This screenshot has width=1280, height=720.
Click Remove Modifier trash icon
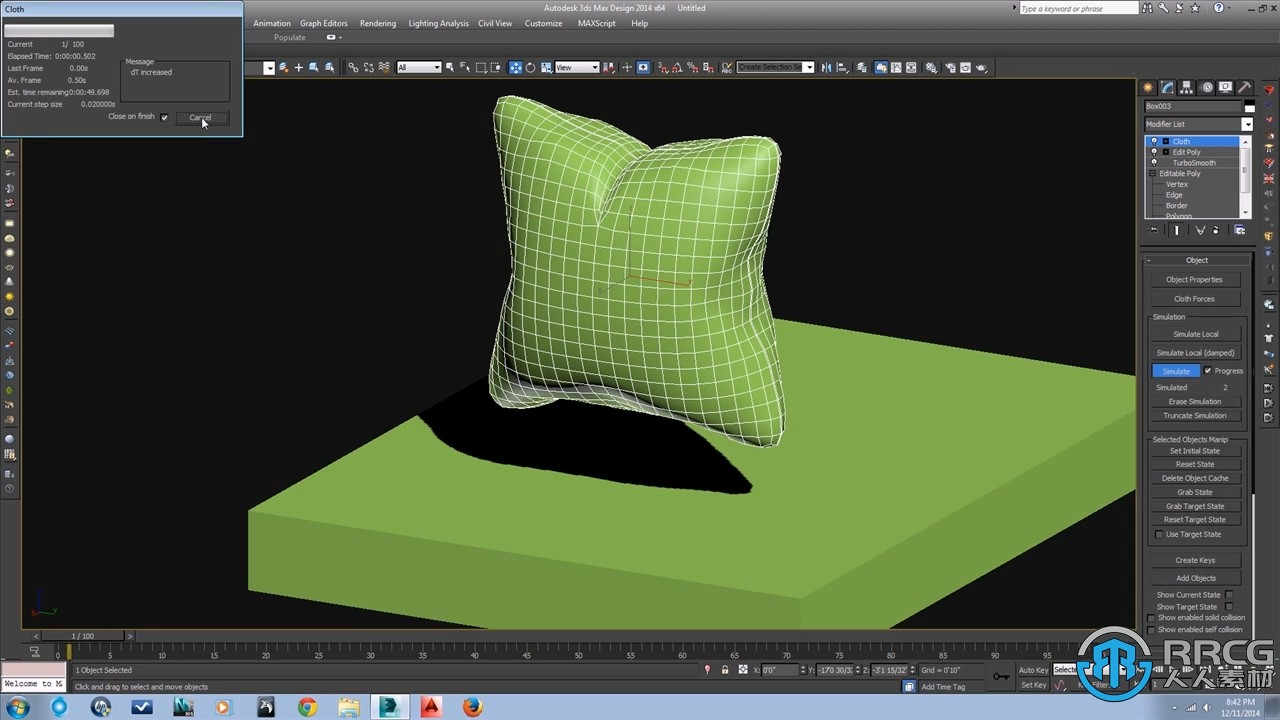[x=1215, y=230]
